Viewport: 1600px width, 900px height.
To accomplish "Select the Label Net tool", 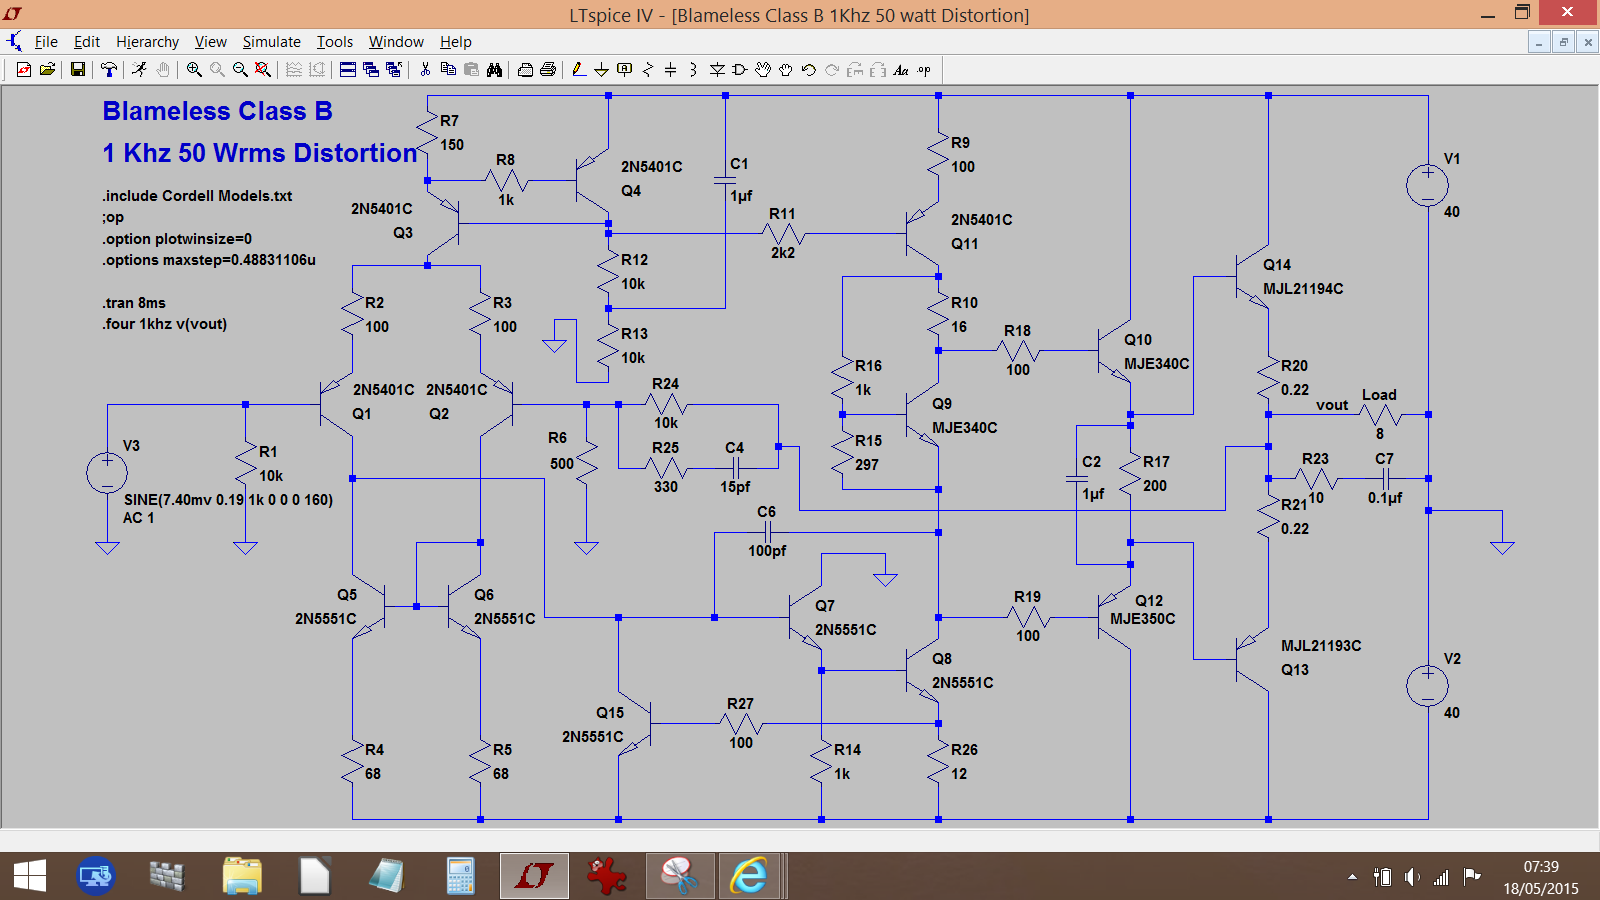I will coord(625,70).
